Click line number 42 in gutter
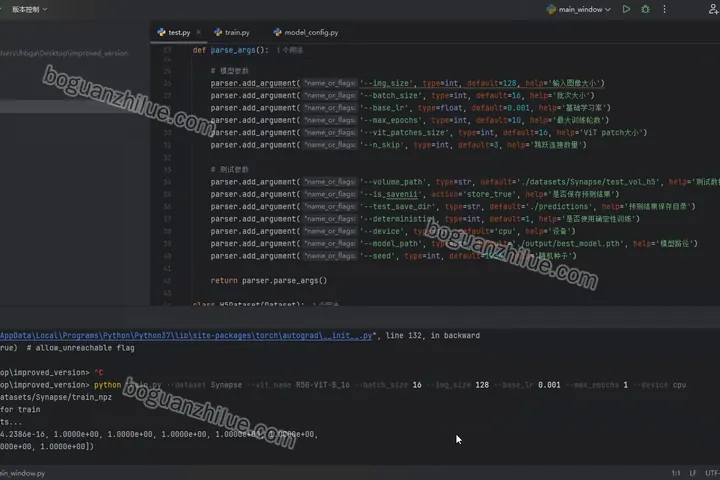 pos(167,281)
